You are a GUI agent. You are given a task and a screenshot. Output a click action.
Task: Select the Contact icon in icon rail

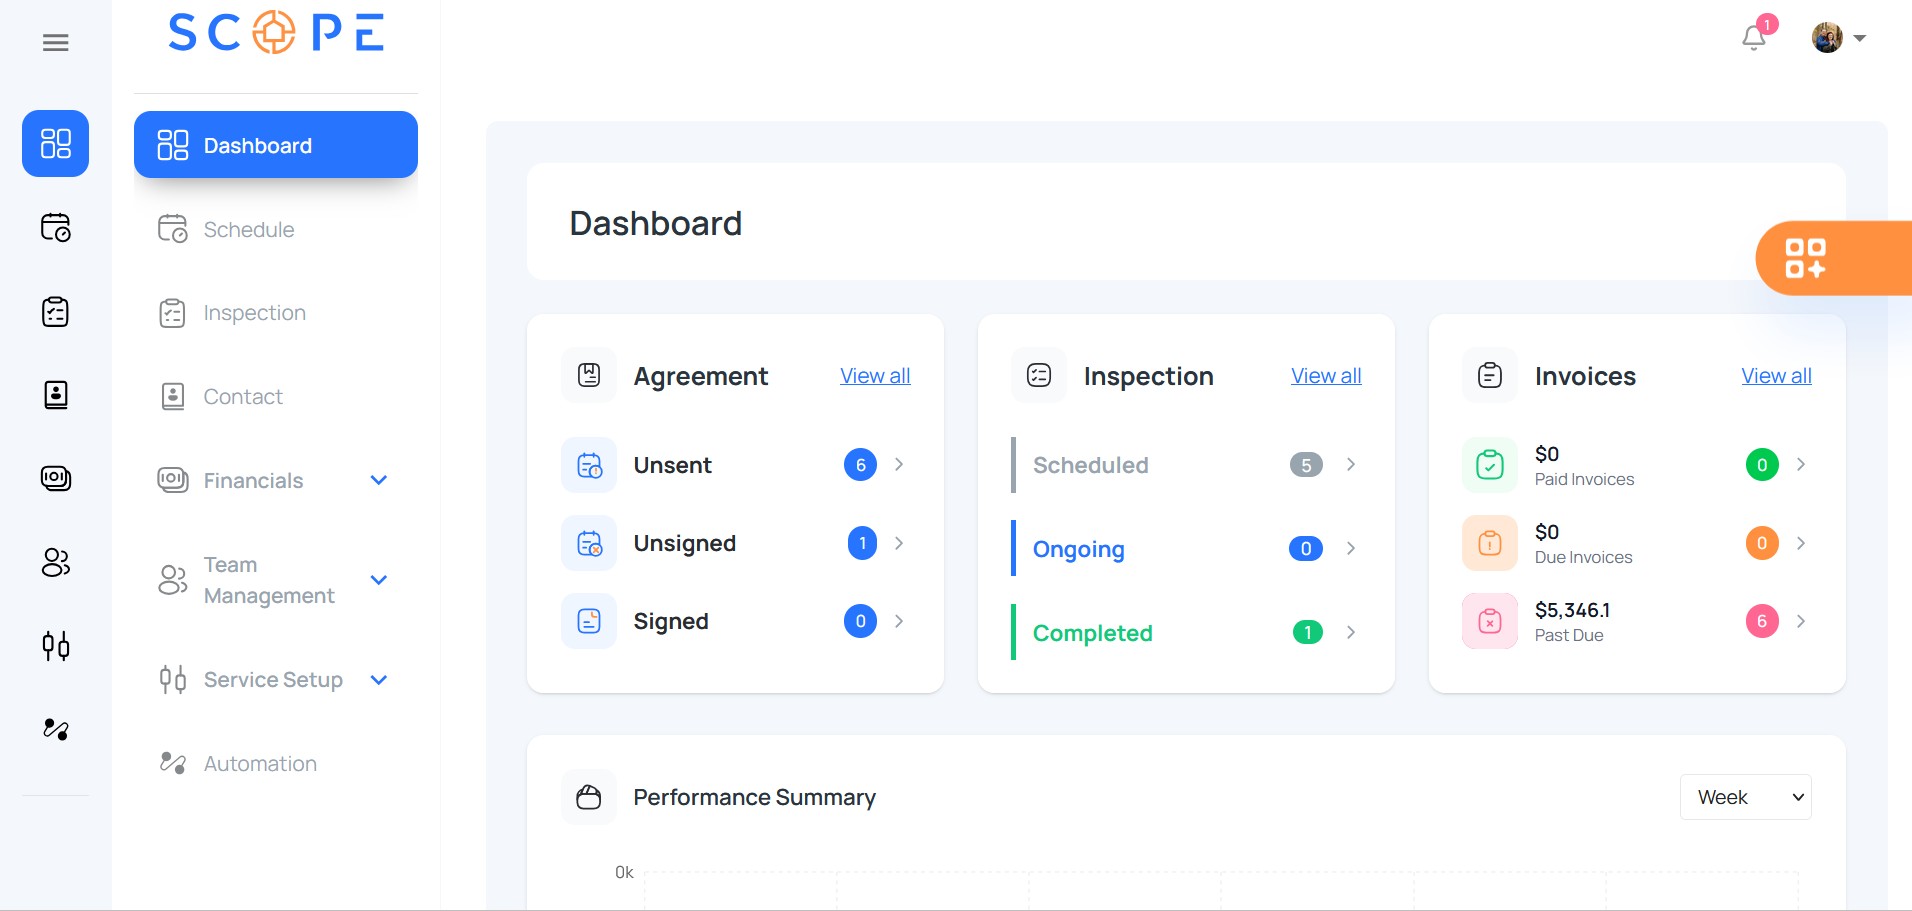(56, 395)
